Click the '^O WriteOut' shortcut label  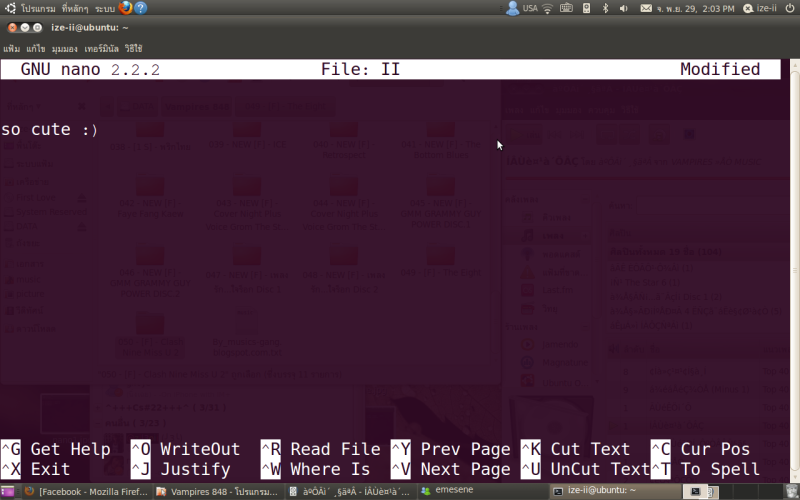[x=185, y=449]
